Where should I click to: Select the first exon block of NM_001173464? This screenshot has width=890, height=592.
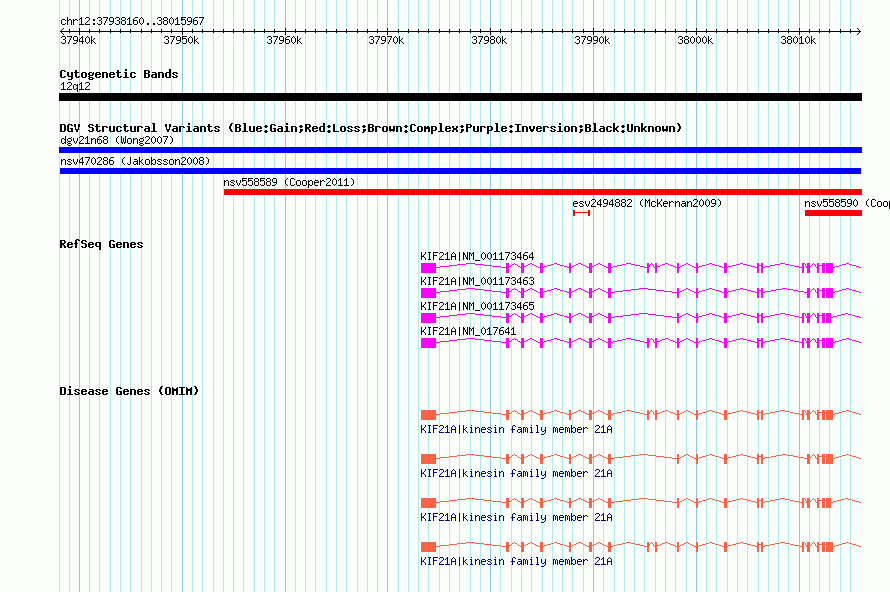click(429, 268)
